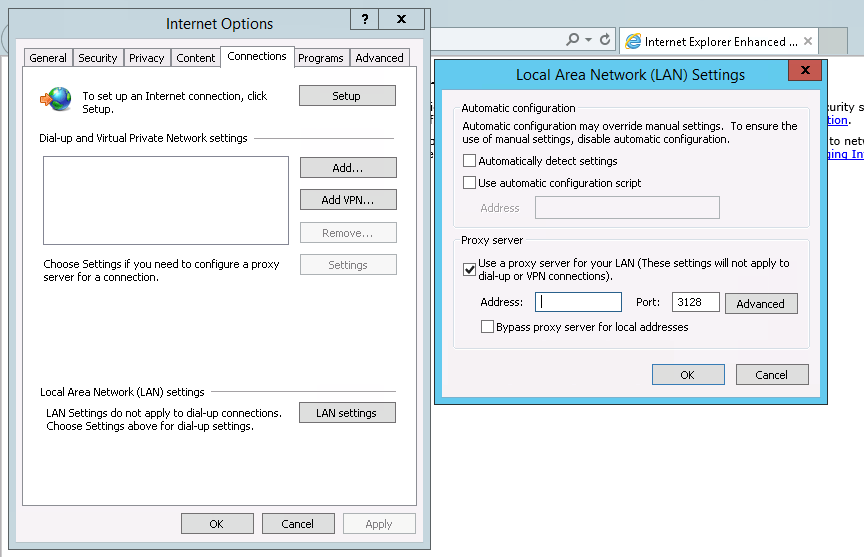Image resolution: width=864 pixels, height=557 pixels.
Task: Open the Advanced tab in Internet Options
Action: tap(380, 58)
